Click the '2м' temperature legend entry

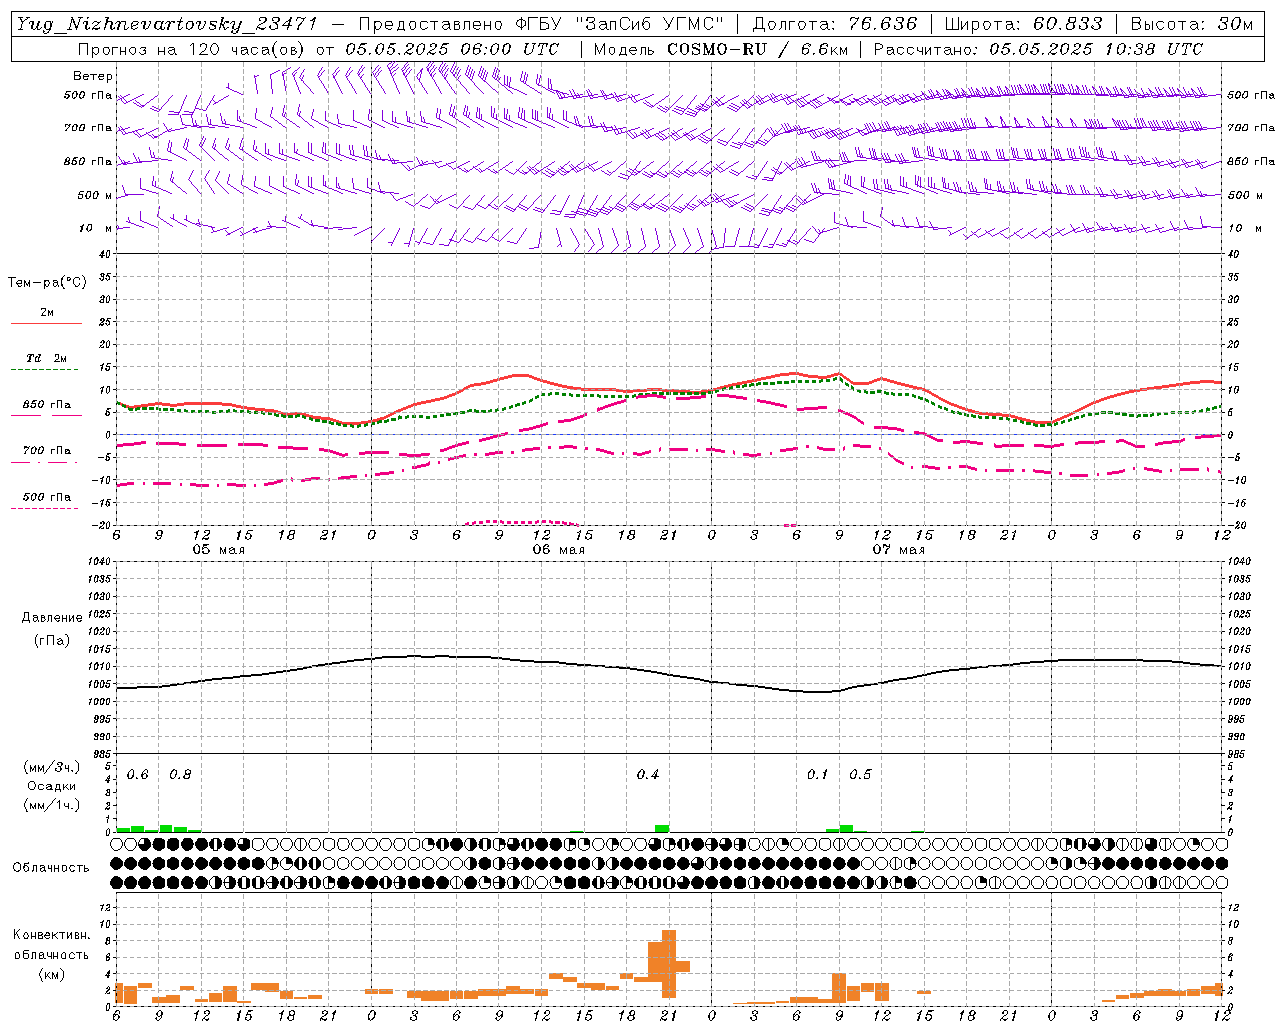click(x=47, y=313)
